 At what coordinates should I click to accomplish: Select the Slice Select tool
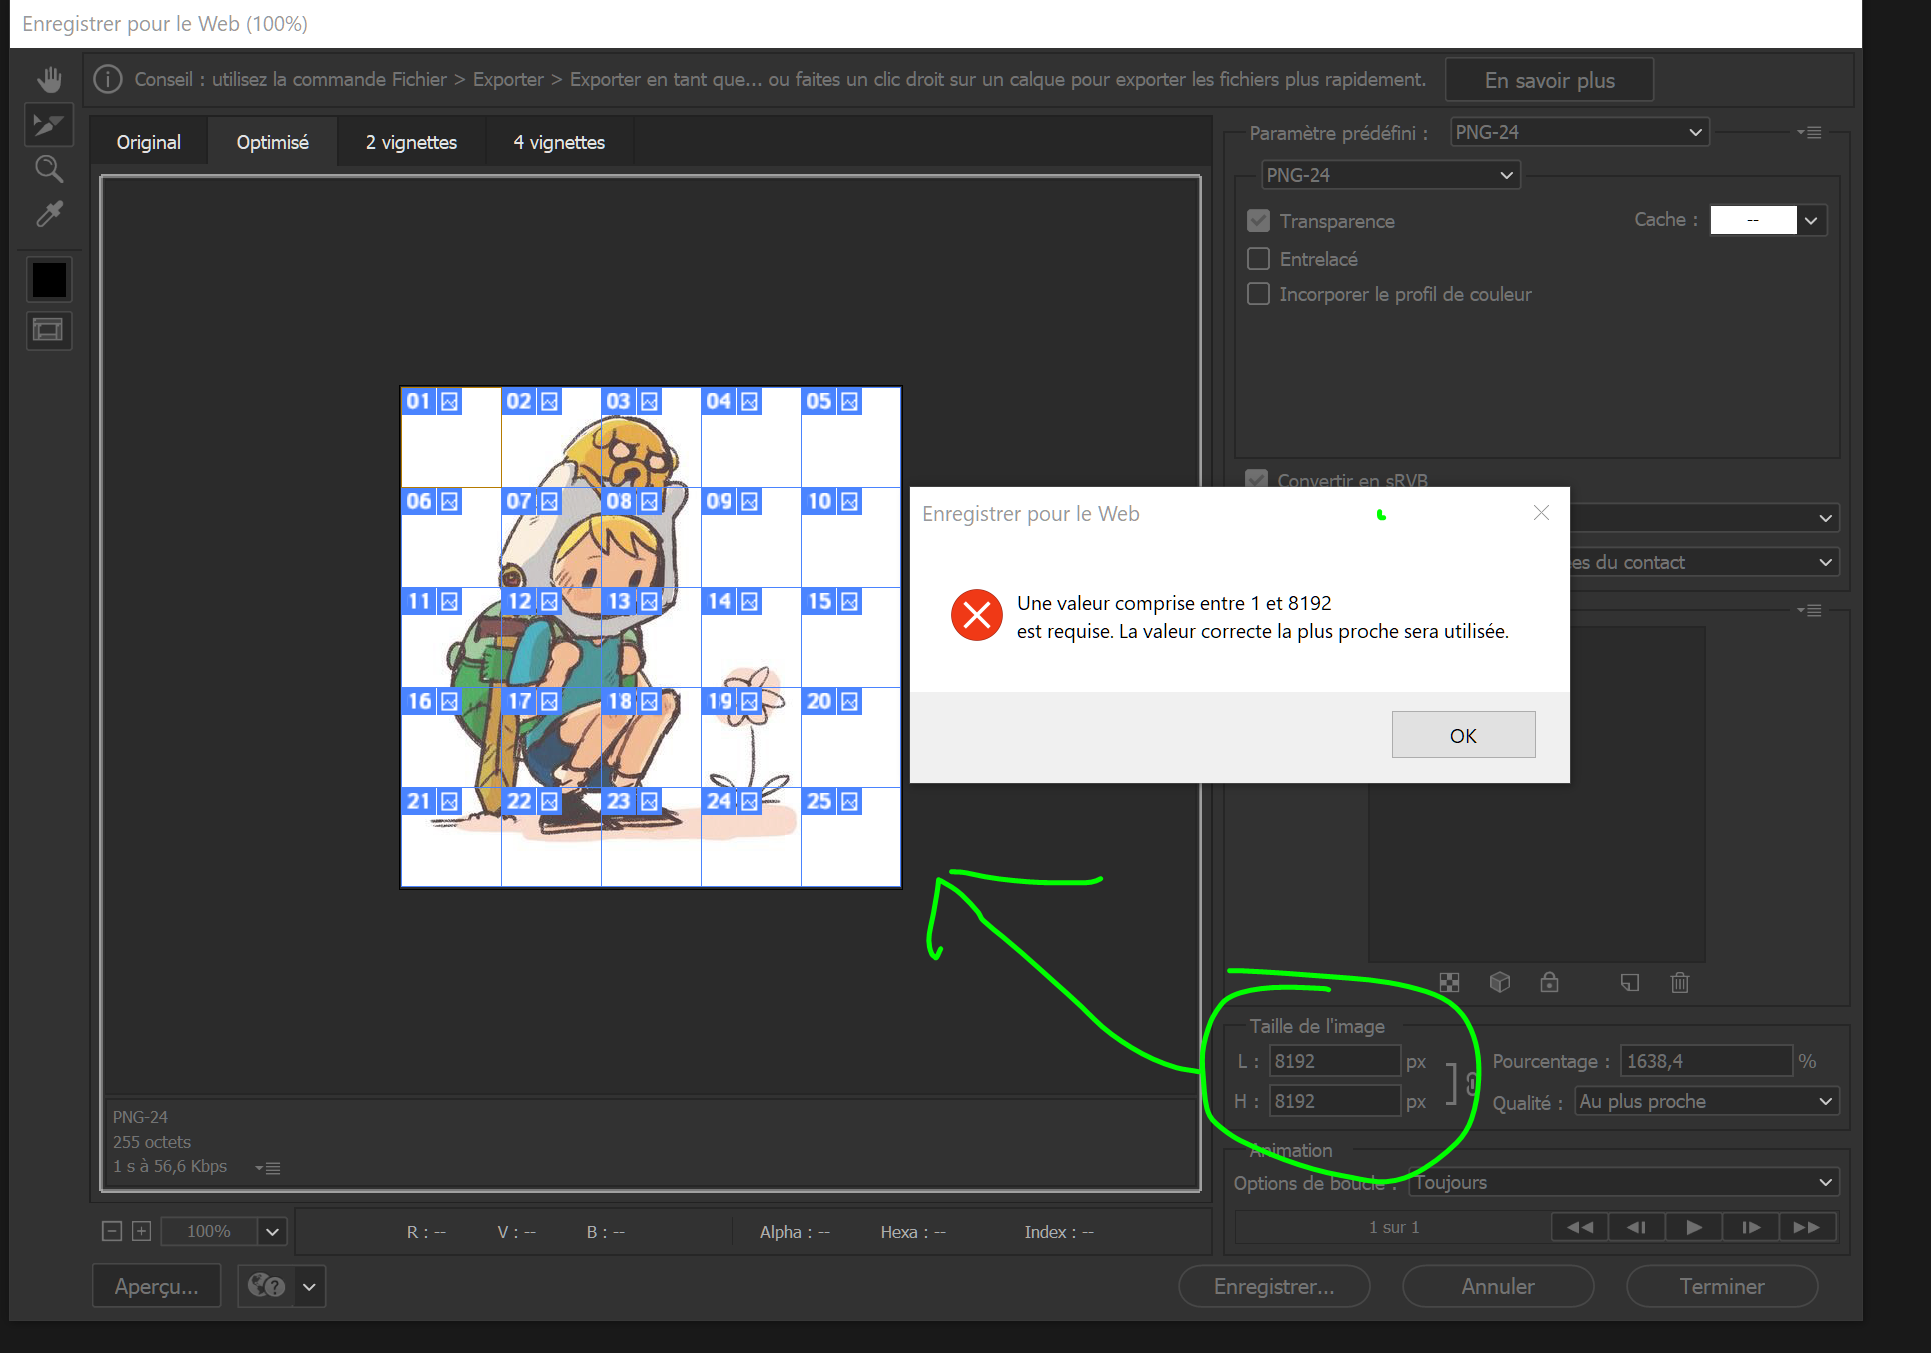click(49, 124)
